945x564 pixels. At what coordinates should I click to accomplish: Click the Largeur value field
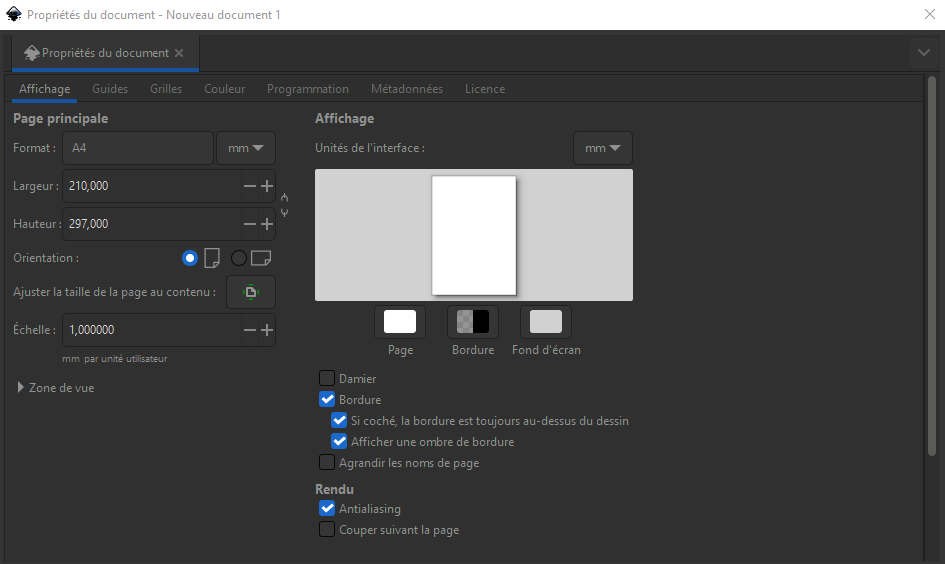coord(152,186)
